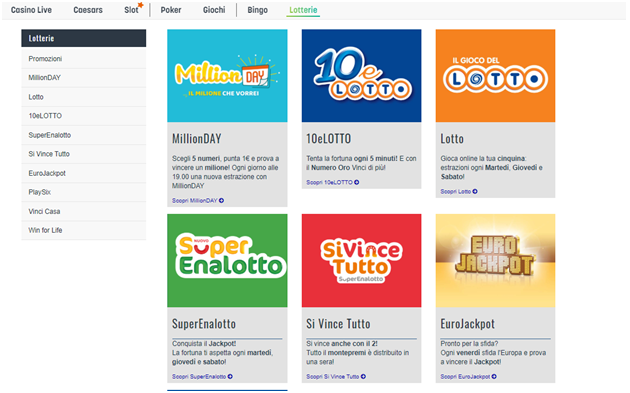Click arrow icon beside Scopri SuperEnalotto
The width and height of the screenshot is (630, 393).
coord(230,377)
